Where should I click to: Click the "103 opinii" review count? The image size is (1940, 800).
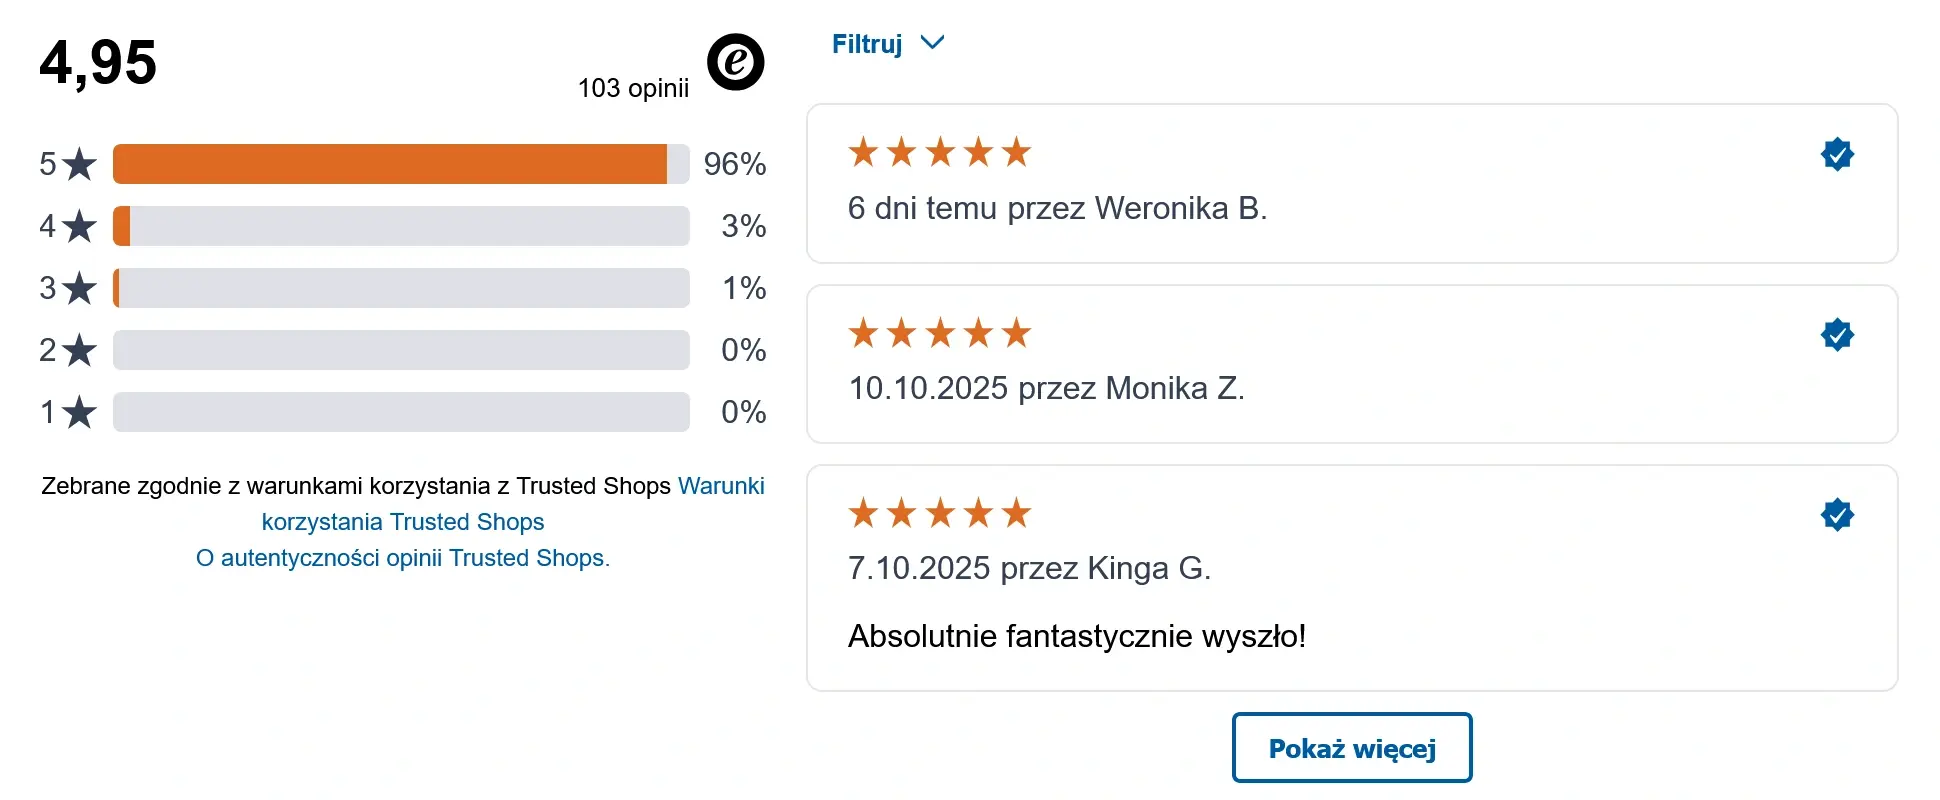(x=633, y=88)
